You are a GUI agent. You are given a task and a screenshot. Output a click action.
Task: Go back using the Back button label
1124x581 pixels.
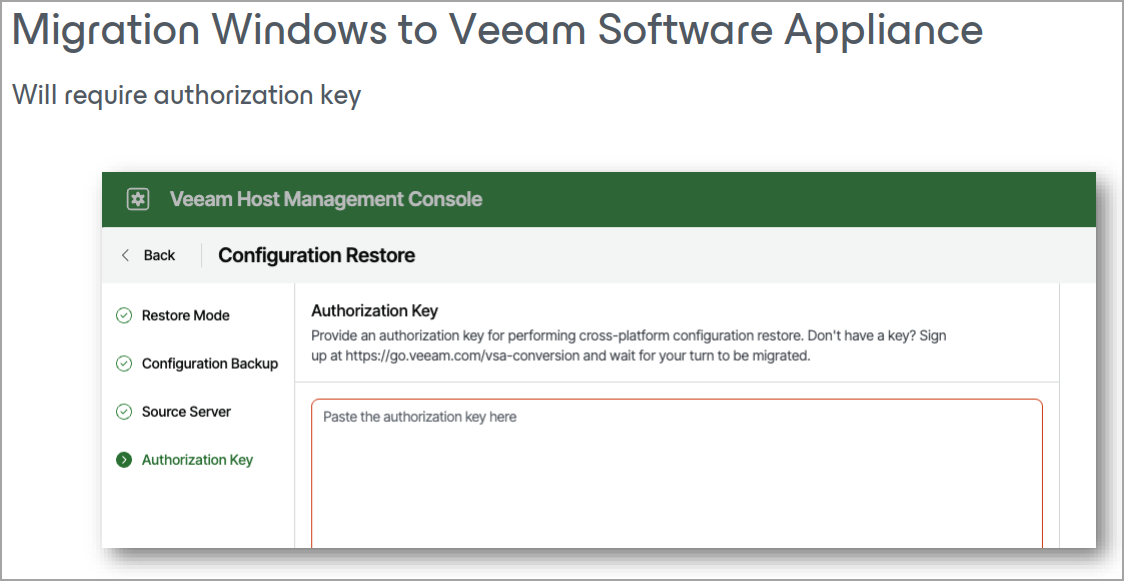(159, 255)
